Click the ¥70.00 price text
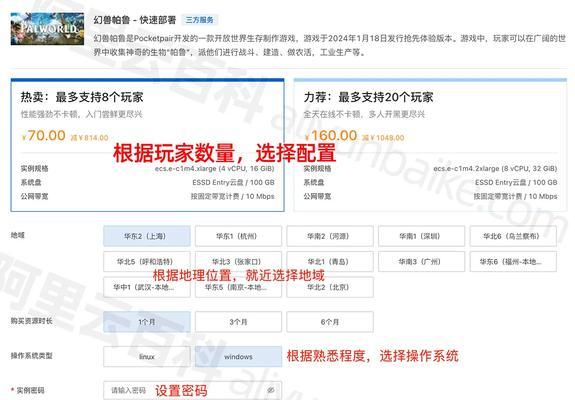The width and height of the screenshot is (575, 400). pyautogui.click(x=44, y=136)
